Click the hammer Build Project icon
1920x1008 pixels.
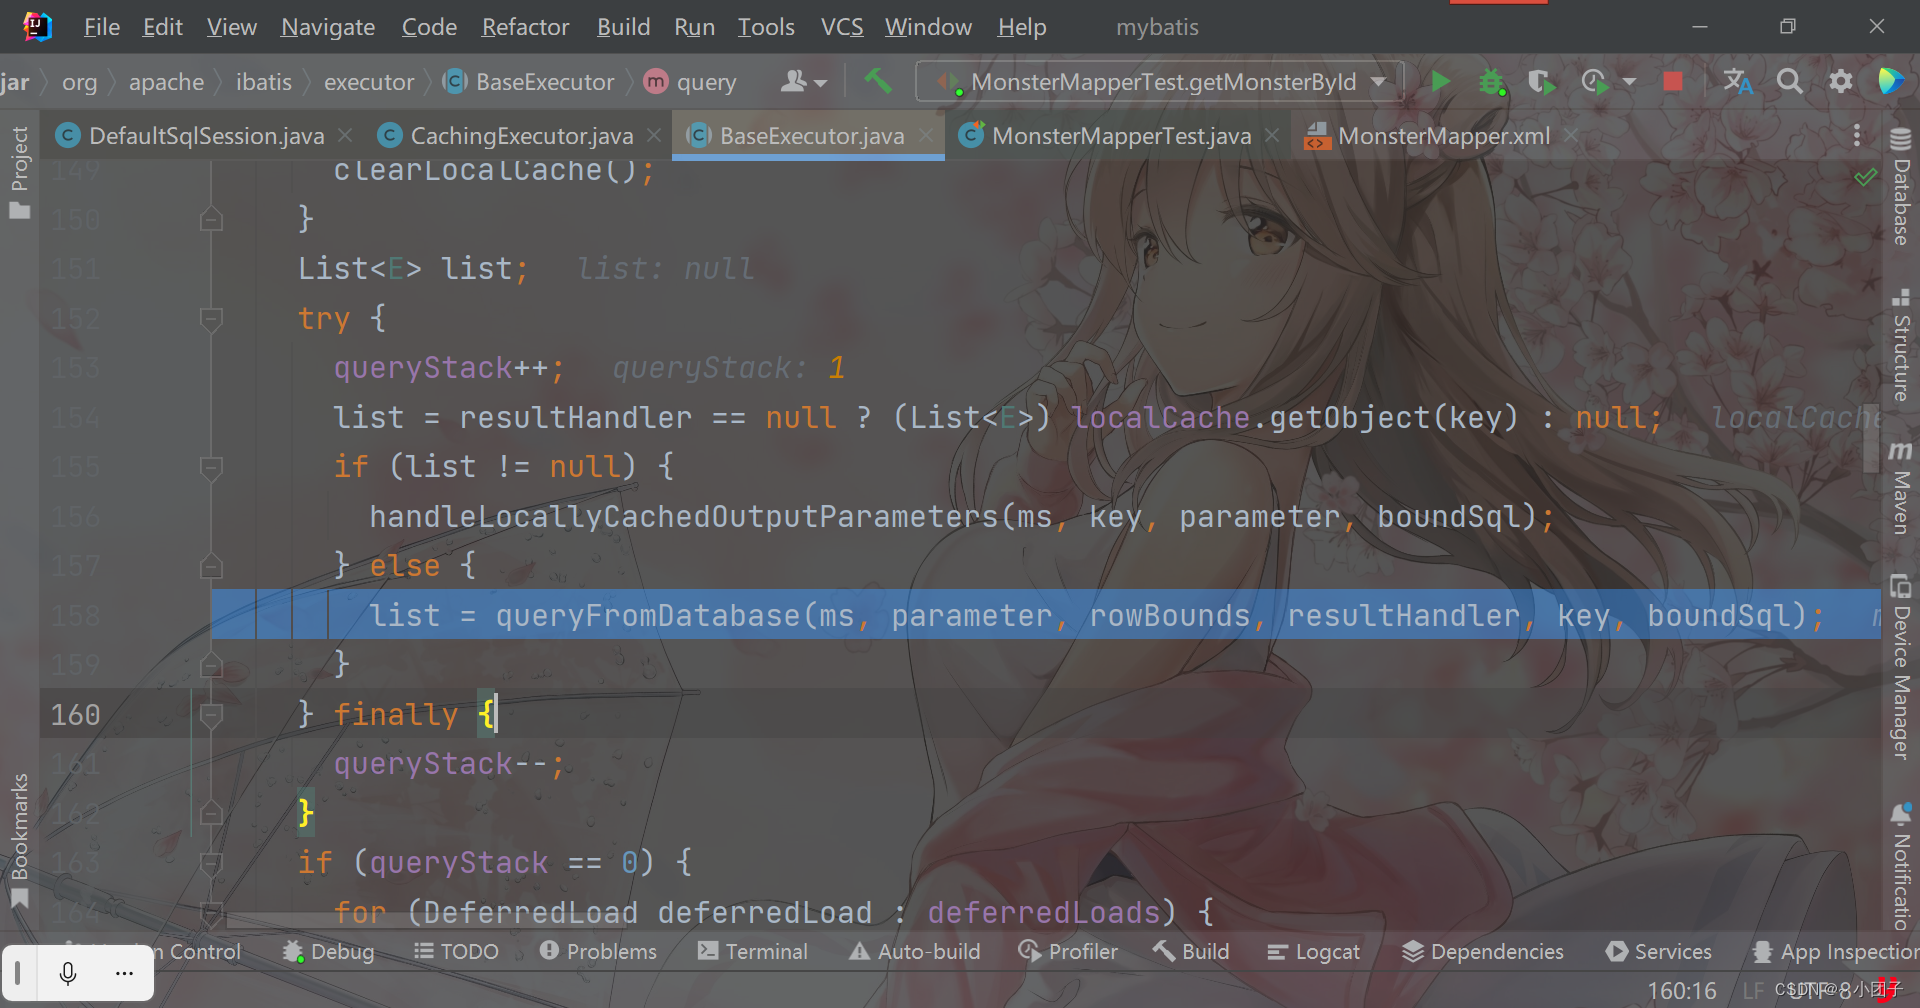tap(877, 81)
